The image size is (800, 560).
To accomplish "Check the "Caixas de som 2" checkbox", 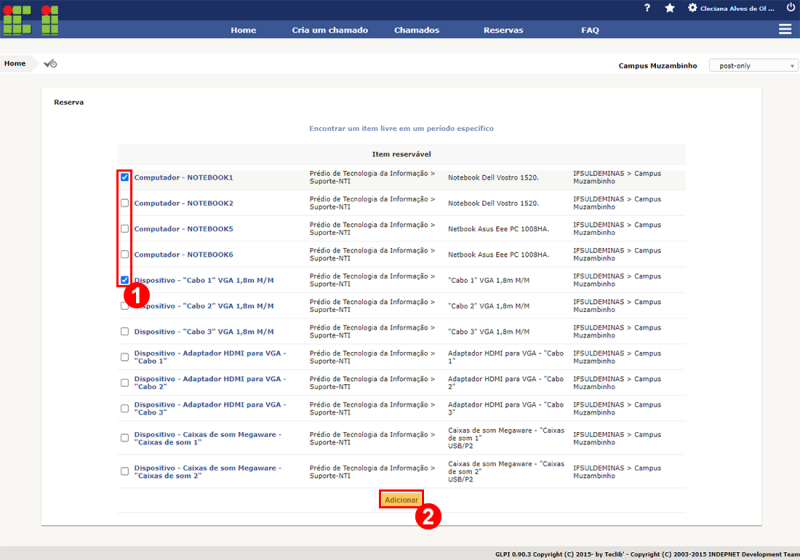I will click(x=124, y=471).
